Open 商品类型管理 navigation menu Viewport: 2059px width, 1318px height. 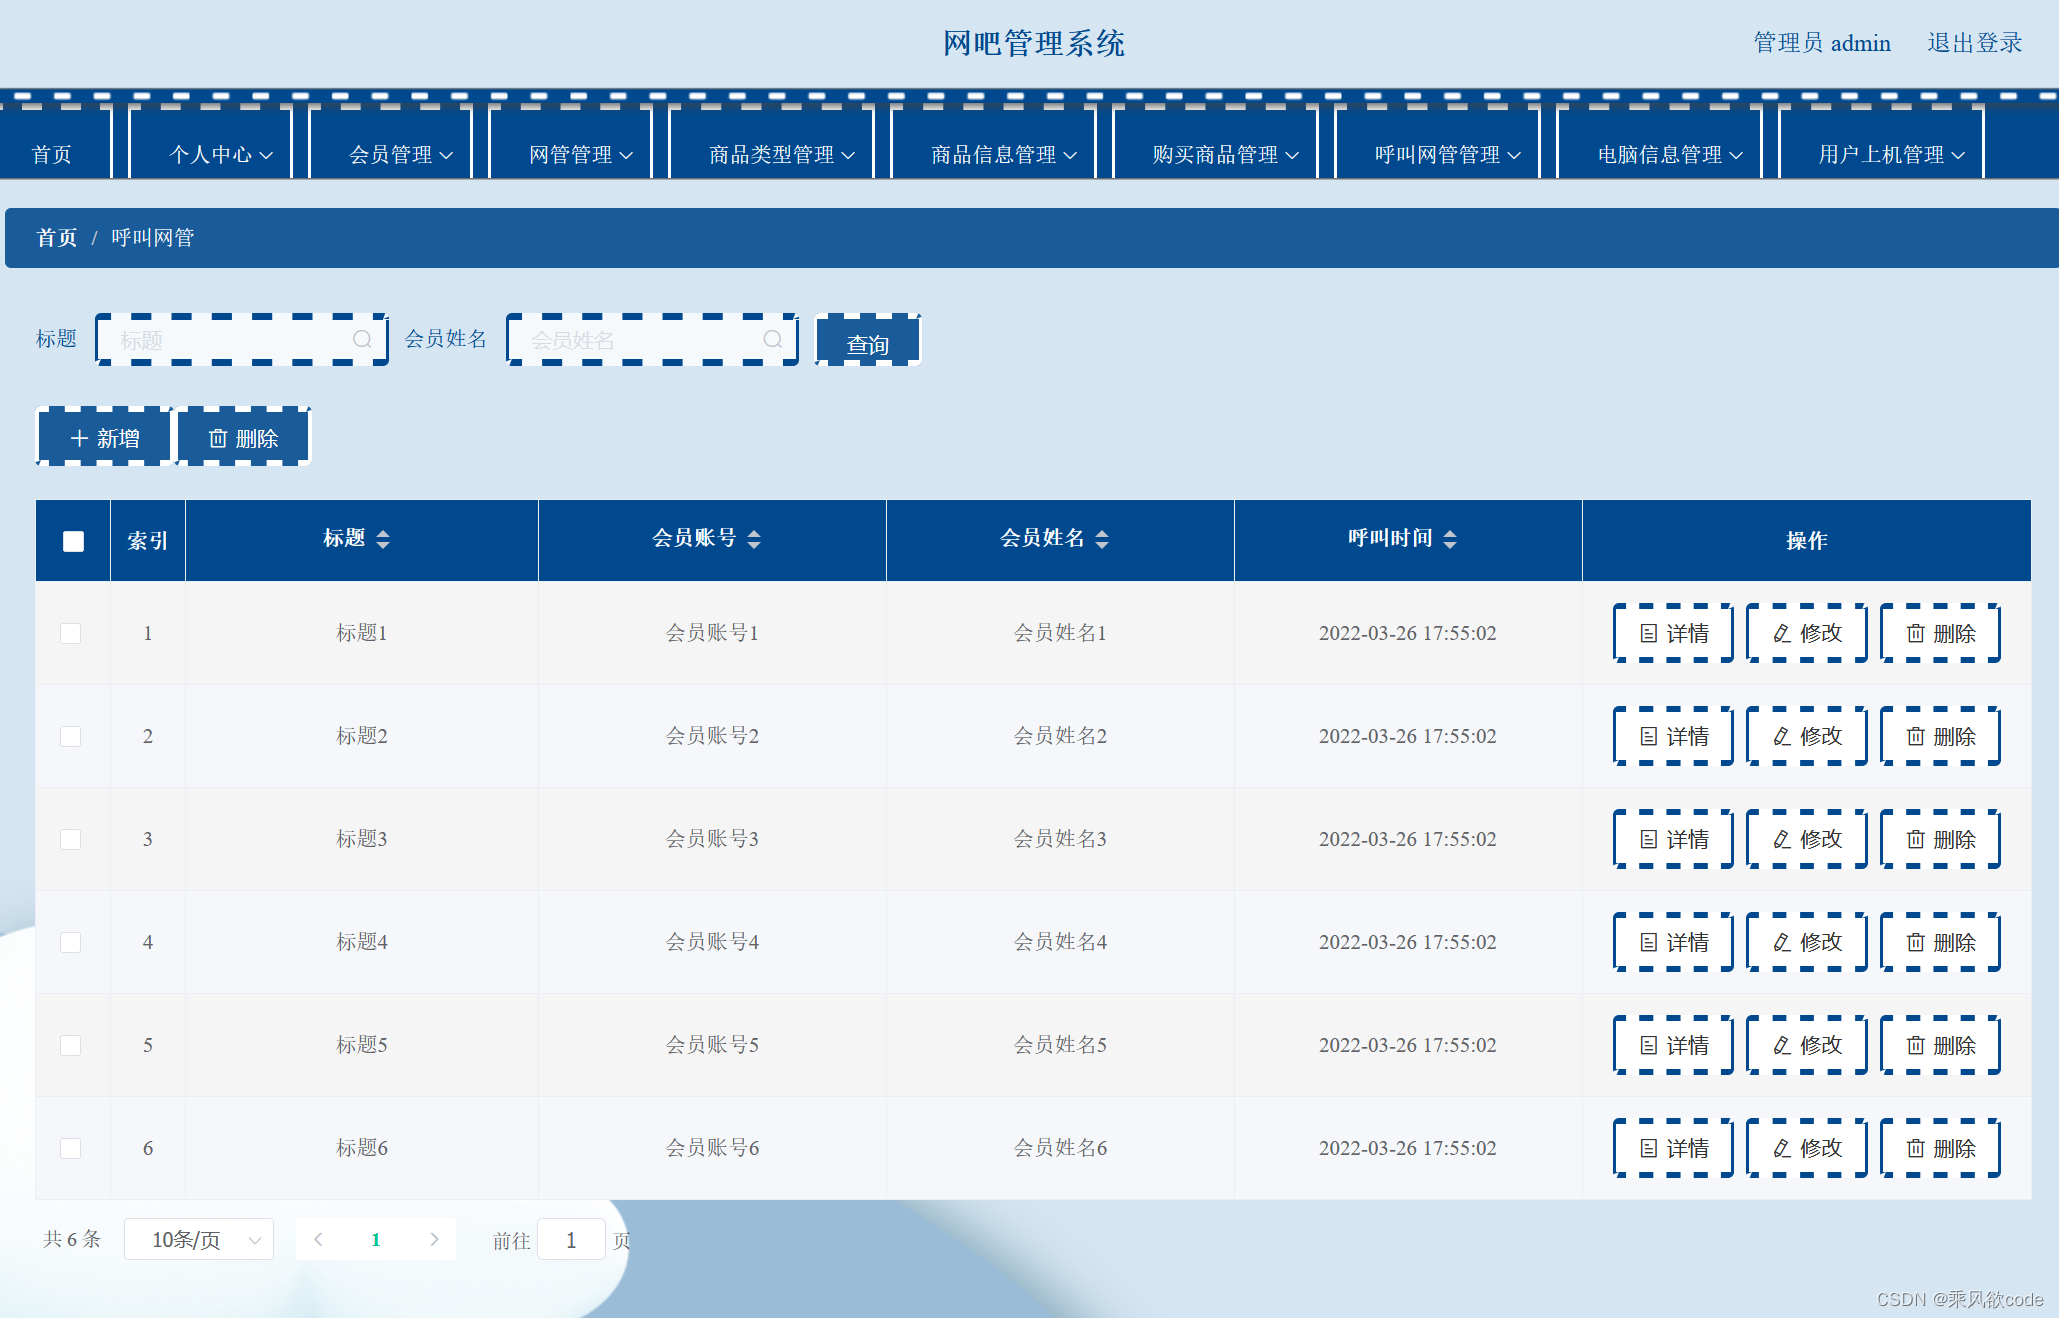pyautogui.click(x=781, y=155)
